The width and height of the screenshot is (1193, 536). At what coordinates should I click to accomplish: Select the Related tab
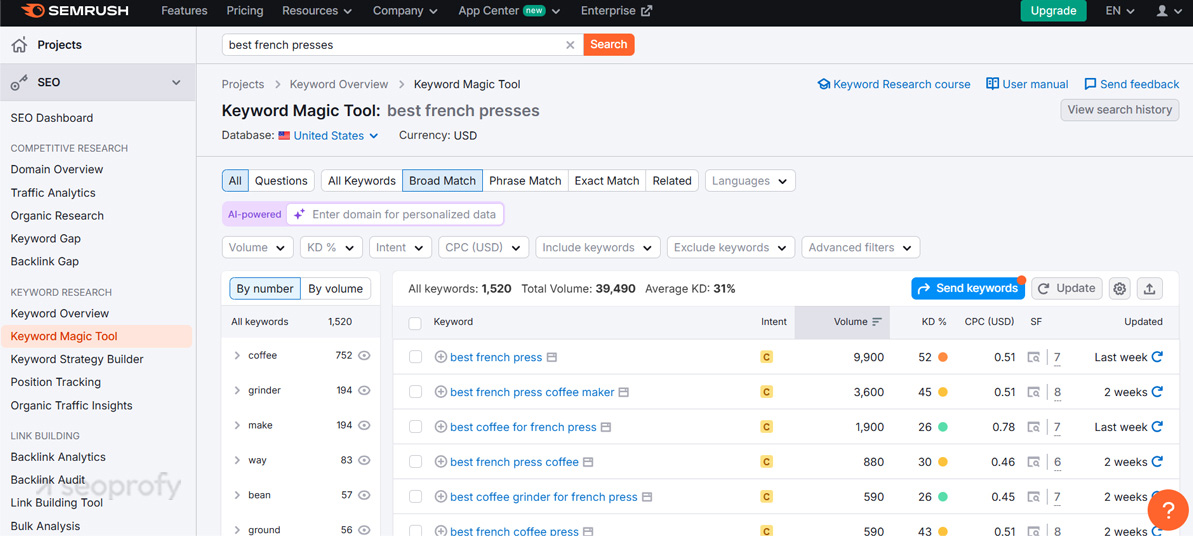[x=672, y=181]
